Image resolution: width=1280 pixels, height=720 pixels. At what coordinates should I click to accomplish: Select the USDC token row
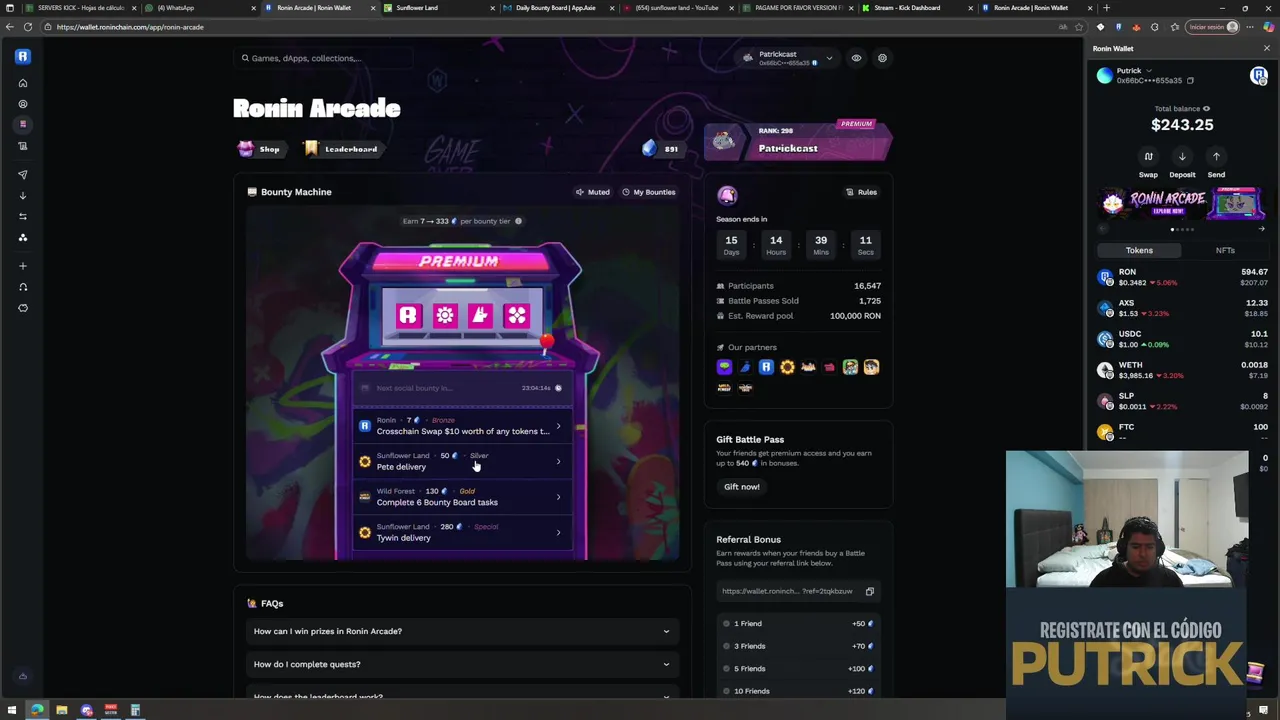[1182, 339]
